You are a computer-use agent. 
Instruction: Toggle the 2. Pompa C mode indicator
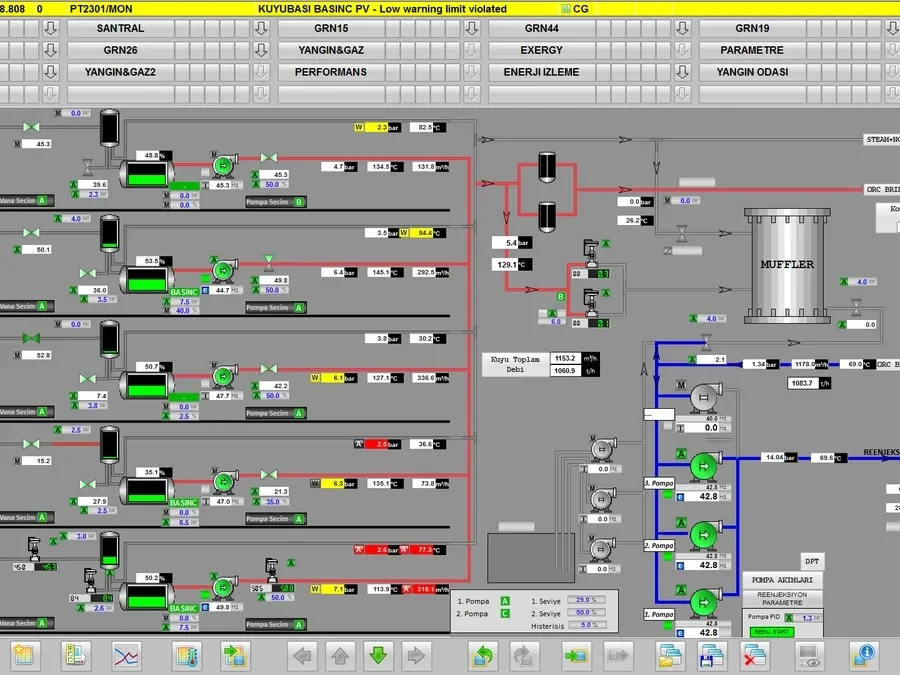505,614
